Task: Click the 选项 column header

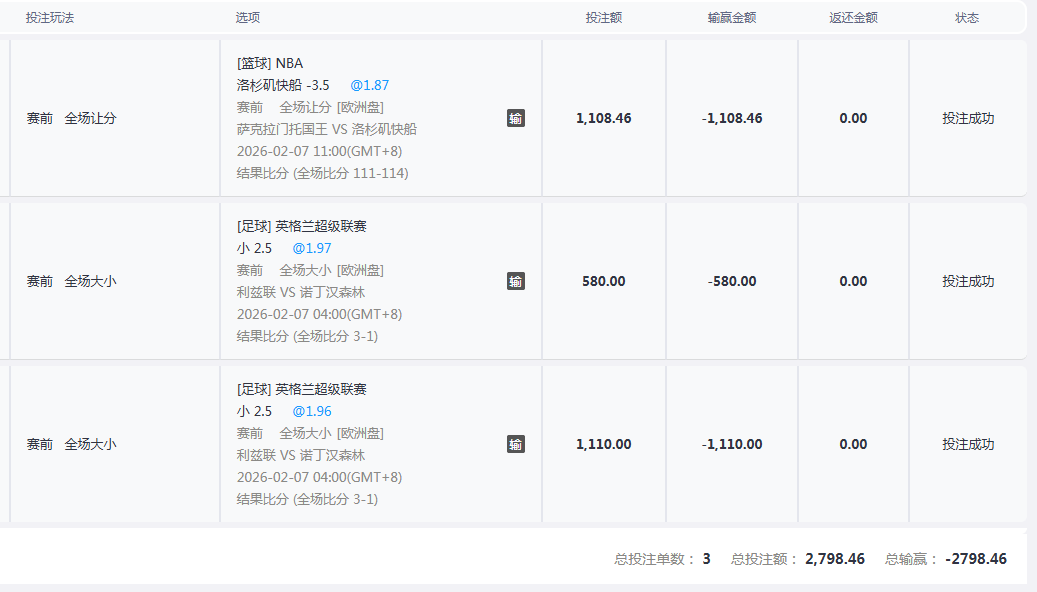Action: point(248,18)
